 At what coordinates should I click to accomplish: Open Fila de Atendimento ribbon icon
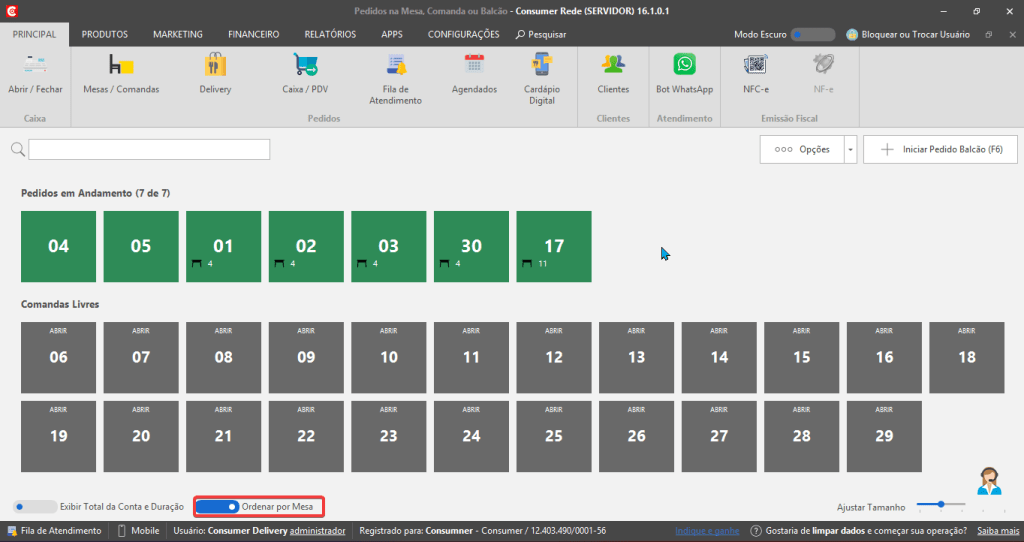pos(396,65)
